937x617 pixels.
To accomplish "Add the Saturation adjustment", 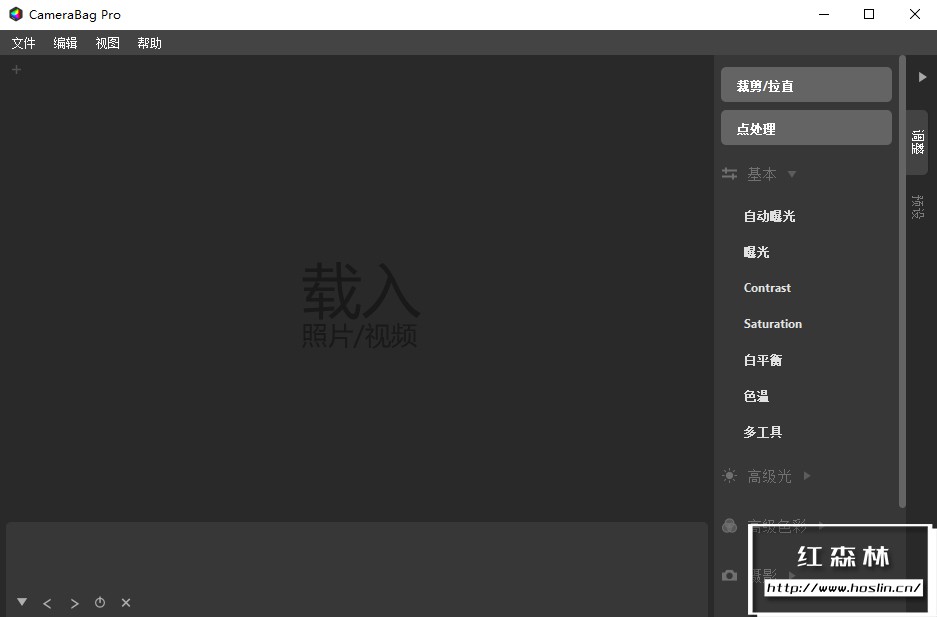I will click(x=773, y=324).
